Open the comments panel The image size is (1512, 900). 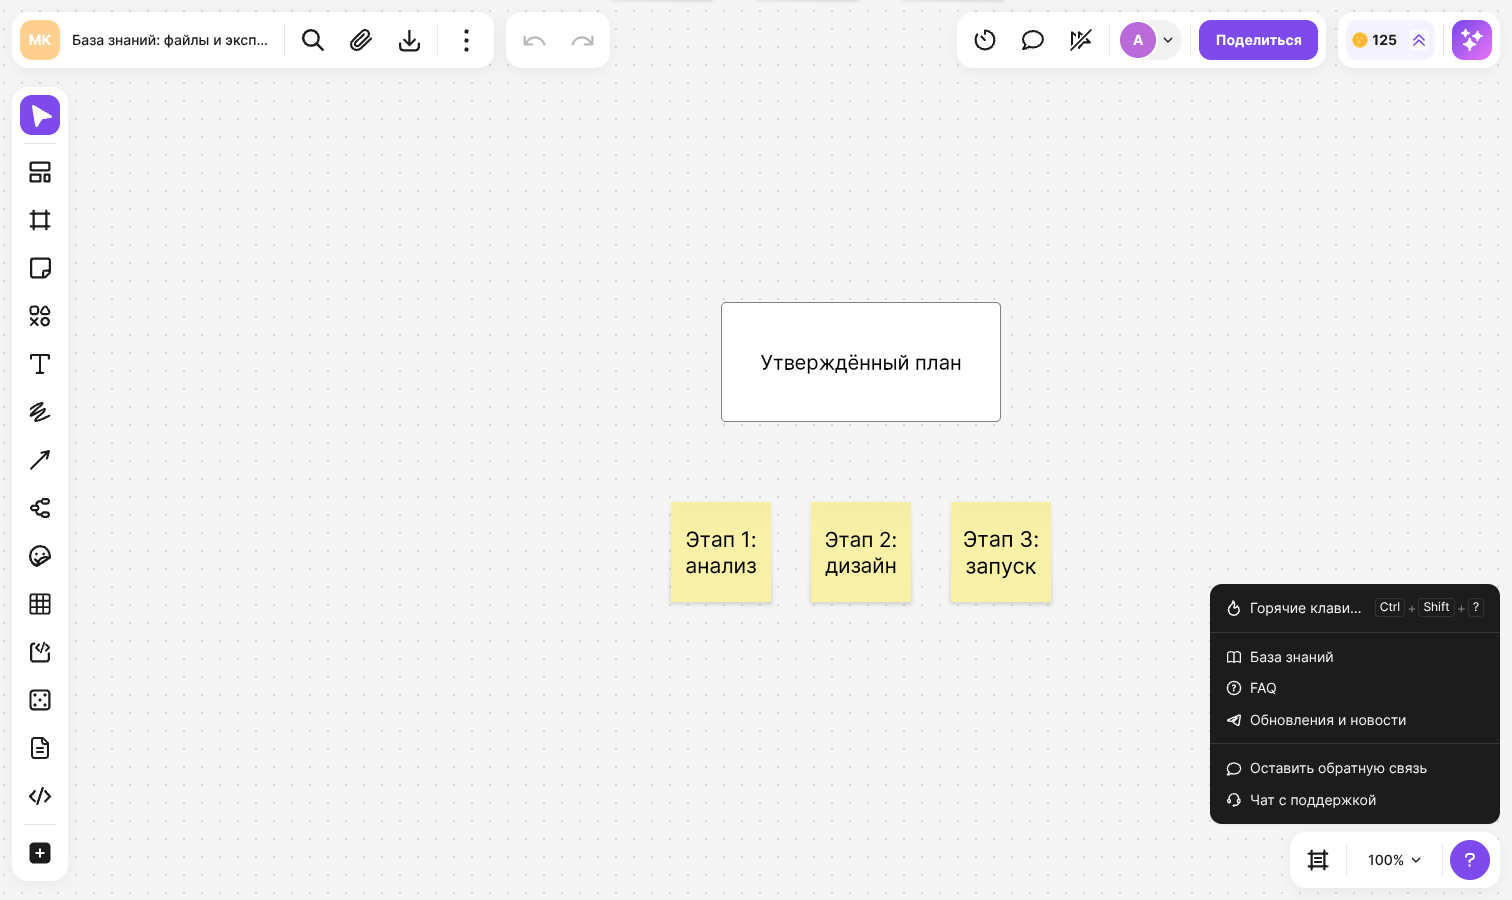click(1033, 40)
